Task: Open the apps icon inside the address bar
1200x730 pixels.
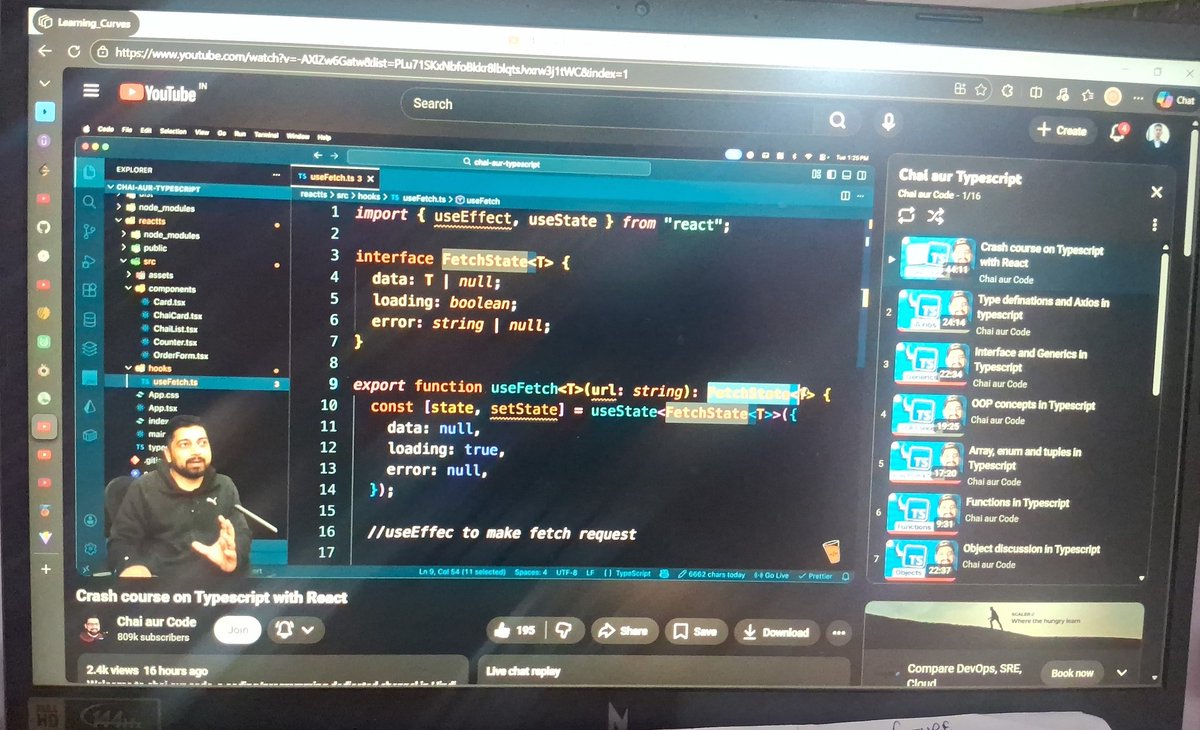Action: [x=959, y=90]
